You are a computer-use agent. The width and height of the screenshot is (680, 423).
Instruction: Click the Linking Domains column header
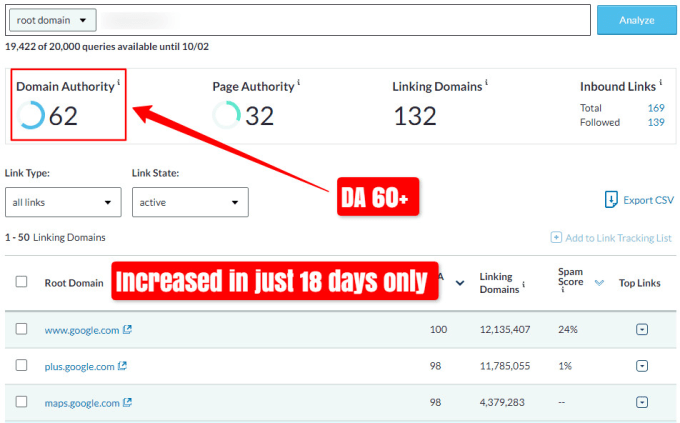pyautogui.click(x=499, y=283)
